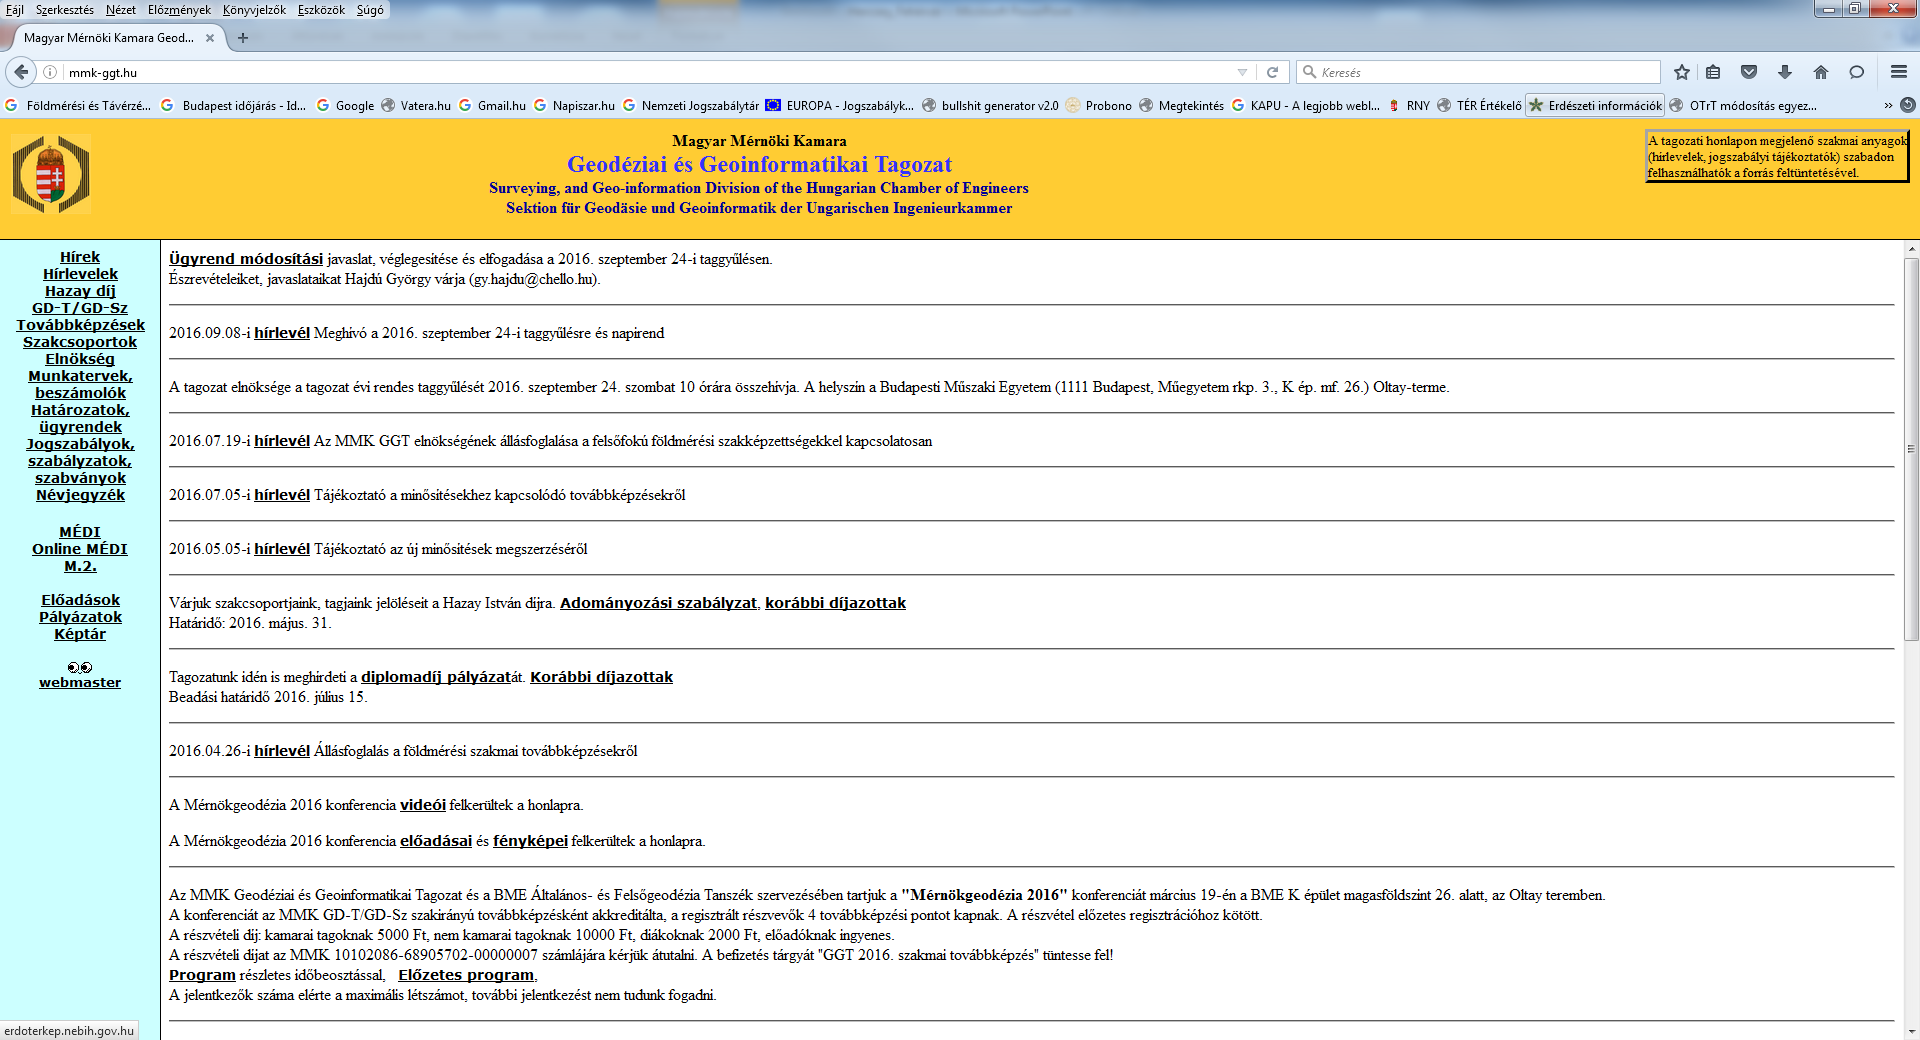The image size is (1920, 1040).
Task: Open the downloads arrow icon
Action: pos(1785,72)
